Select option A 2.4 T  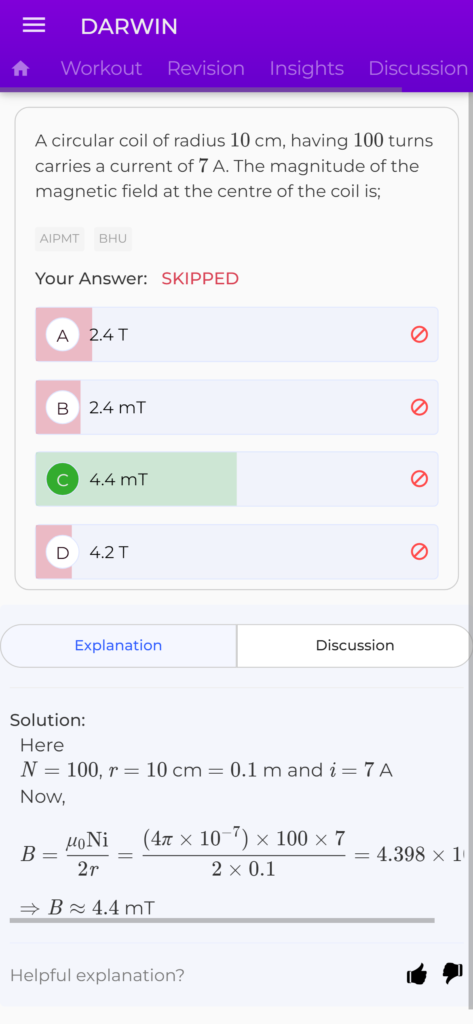(x=236, y=334)
